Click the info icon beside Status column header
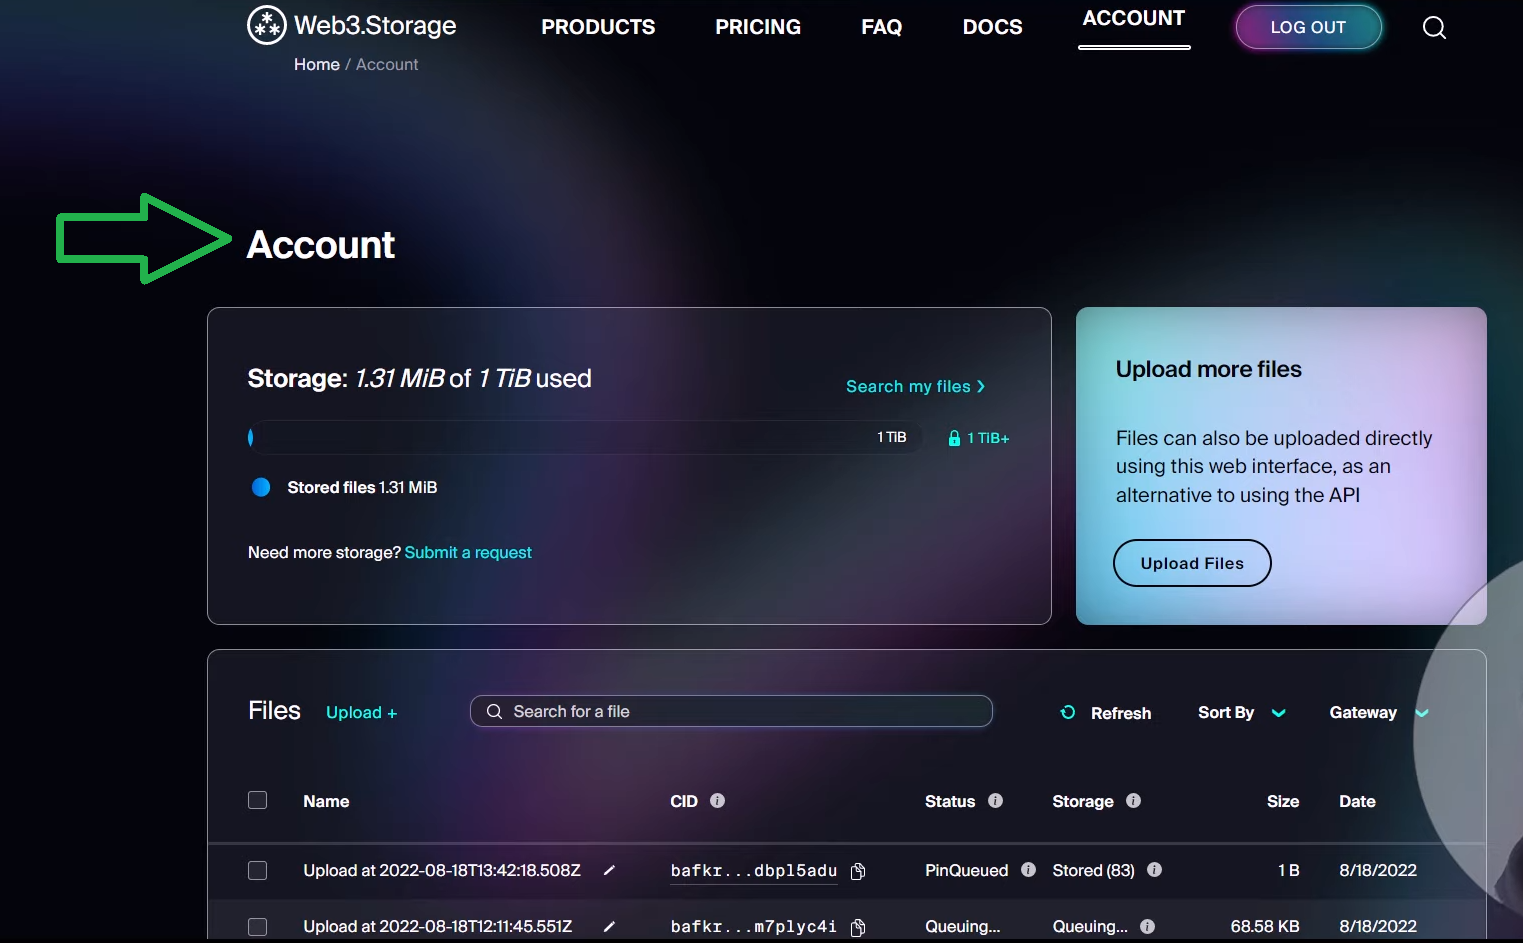Screen dimensions: 1523x943 pos(996,800)
